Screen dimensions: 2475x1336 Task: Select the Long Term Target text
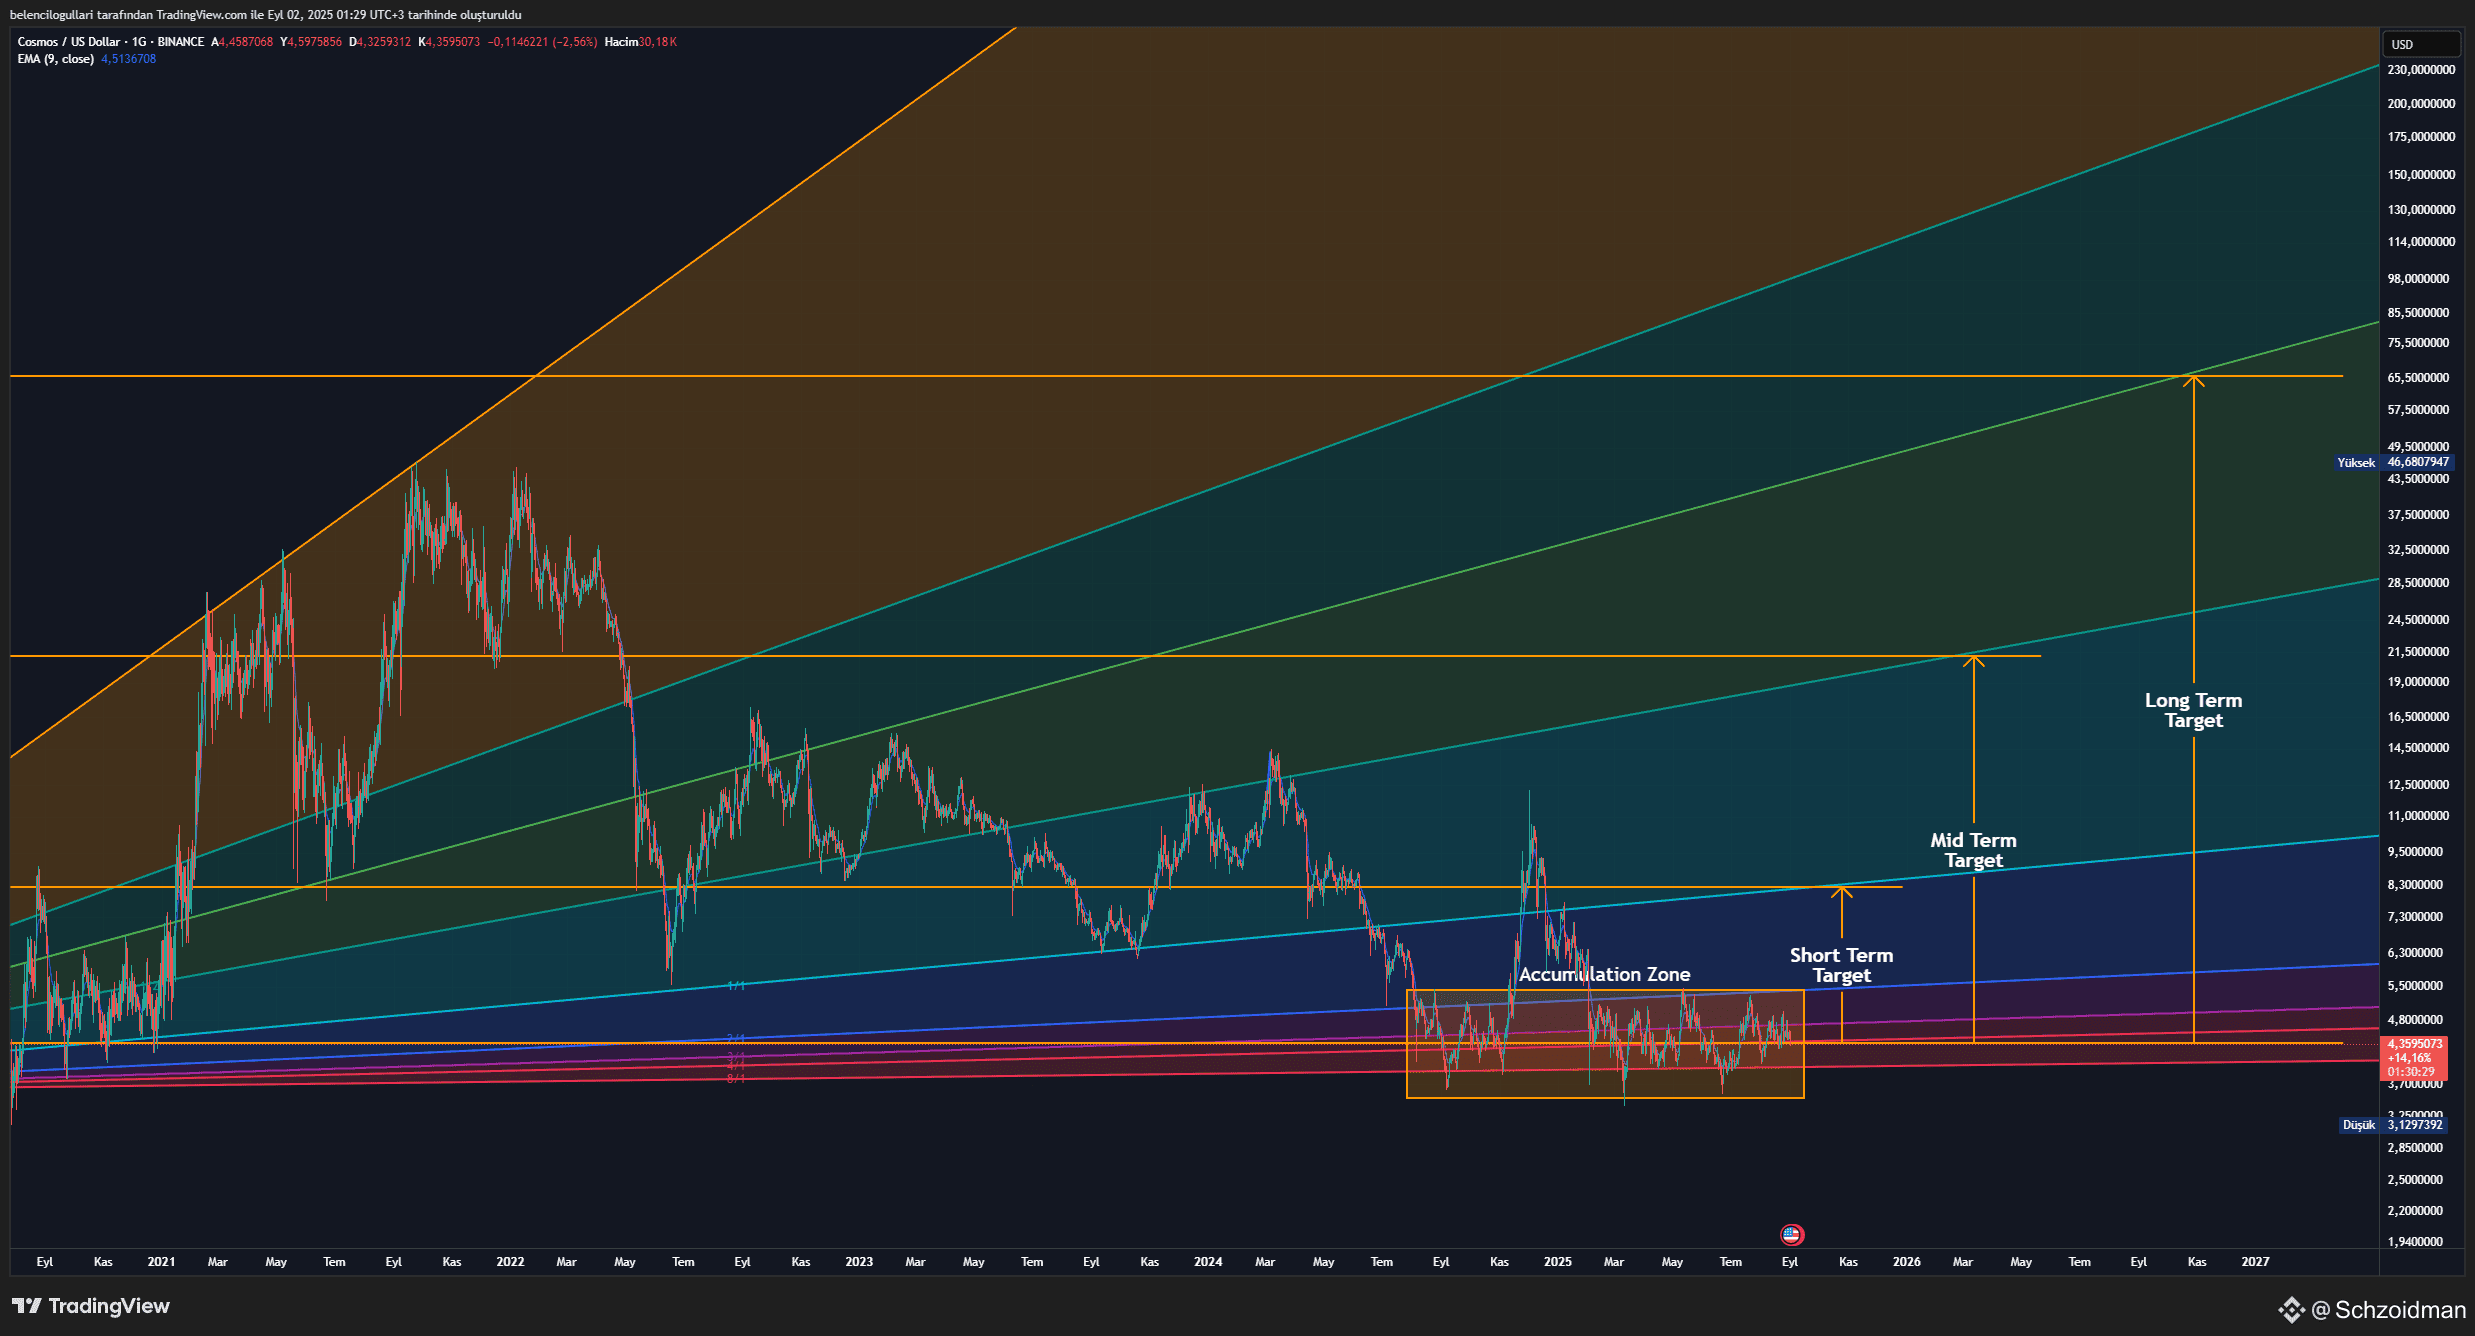(x=2193, y=710)
